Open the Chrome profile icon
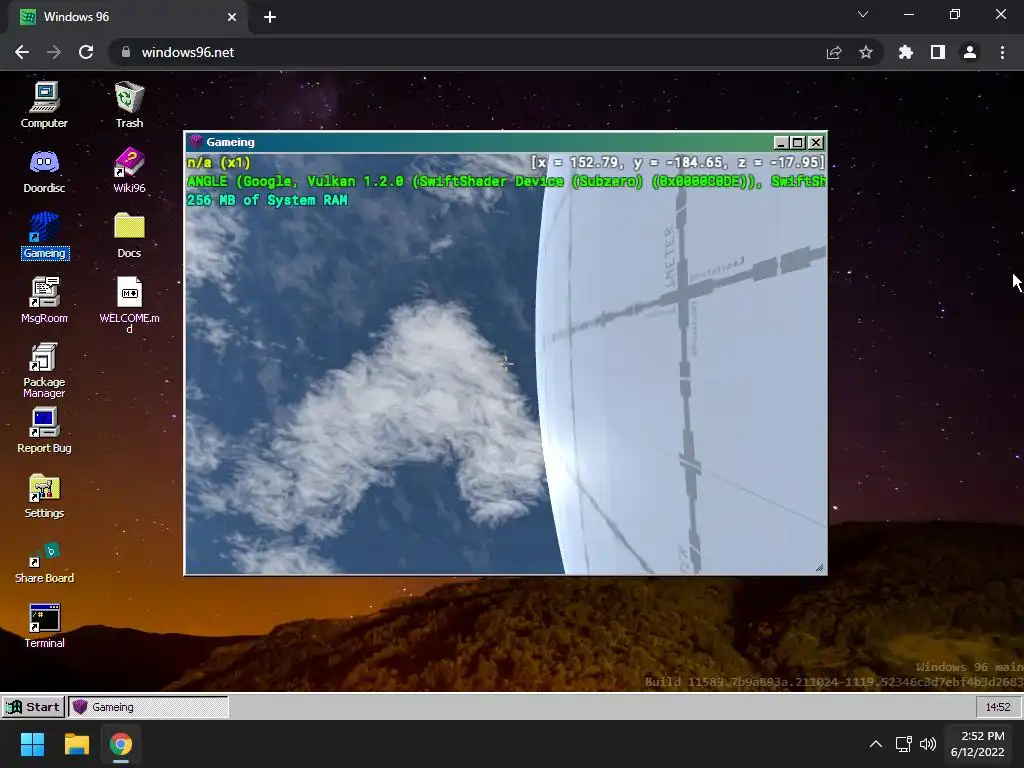Screen dimensions: 1024x768 point(970,52)
